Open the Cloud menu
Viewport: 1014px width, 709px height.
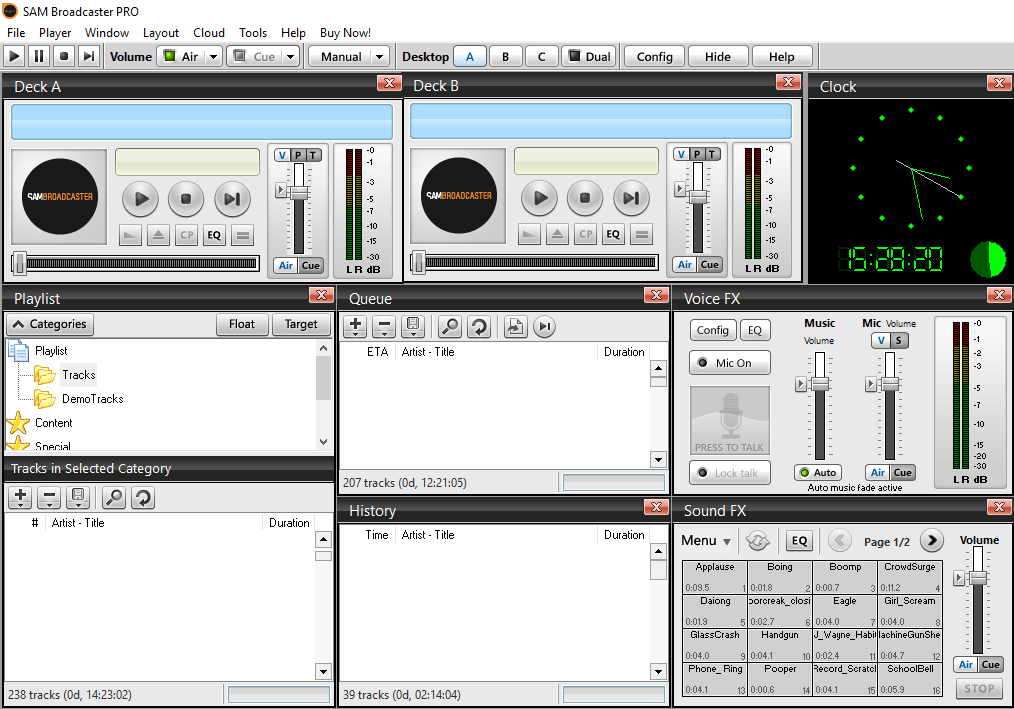(x=209, y=32)
